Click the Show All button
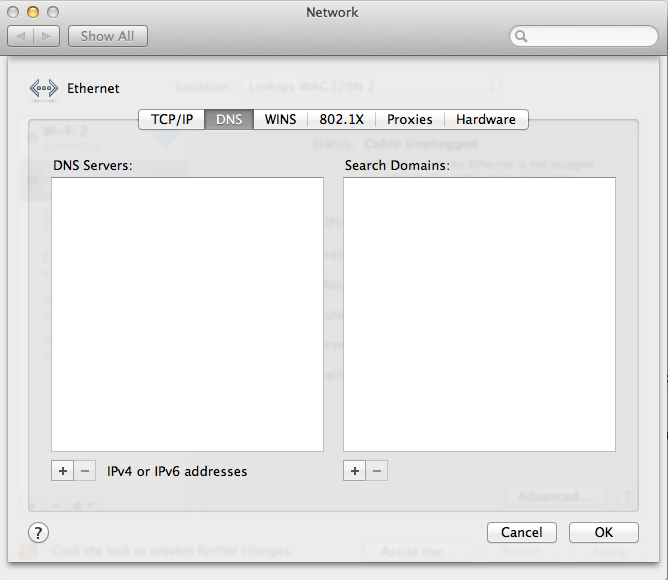 108,36
